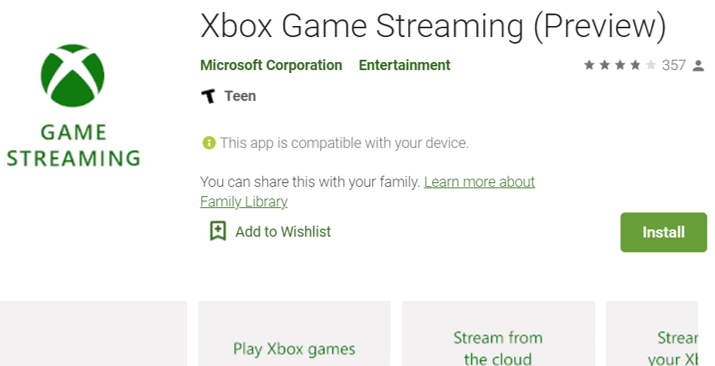
Task: Click the Xbox logo app icon
Action: [x=73, y=76]
